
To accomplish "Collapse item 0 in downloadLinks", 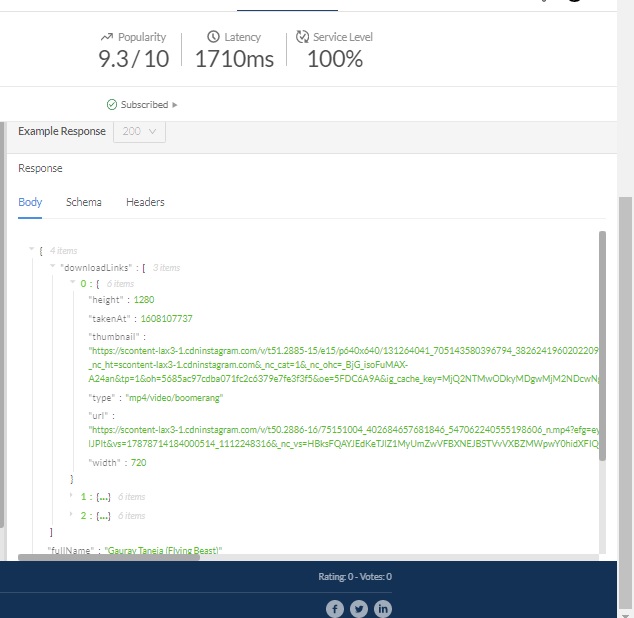I will coord(72,283).
